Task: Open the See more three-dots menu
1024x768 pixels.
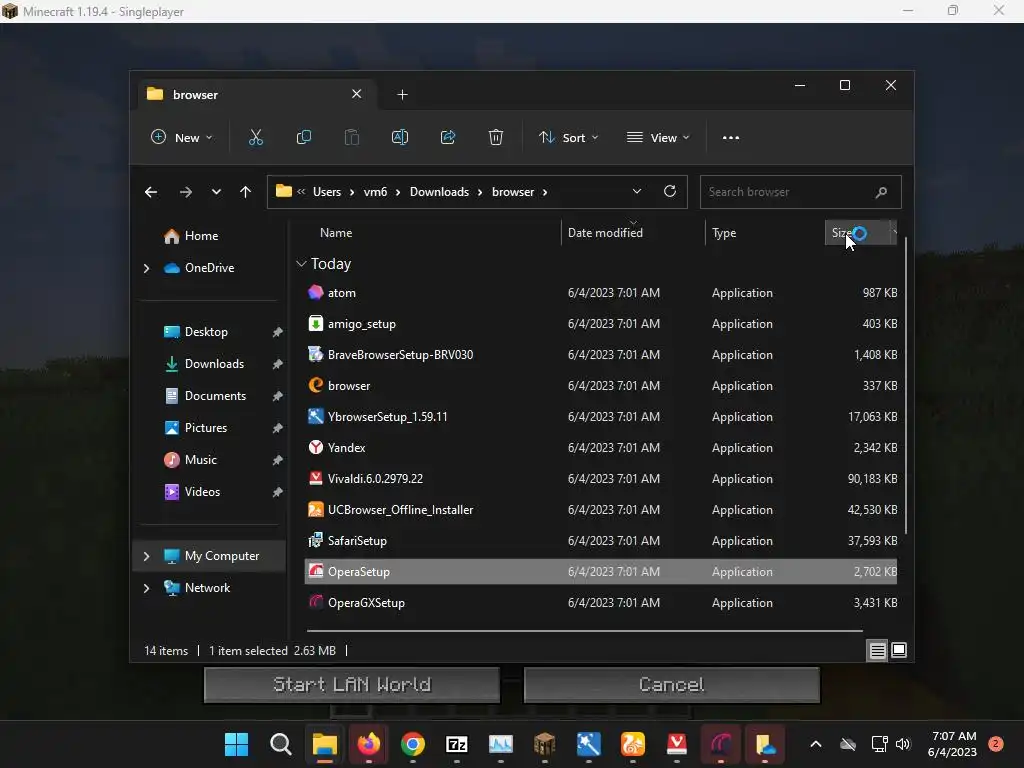Action: point(731,138)
